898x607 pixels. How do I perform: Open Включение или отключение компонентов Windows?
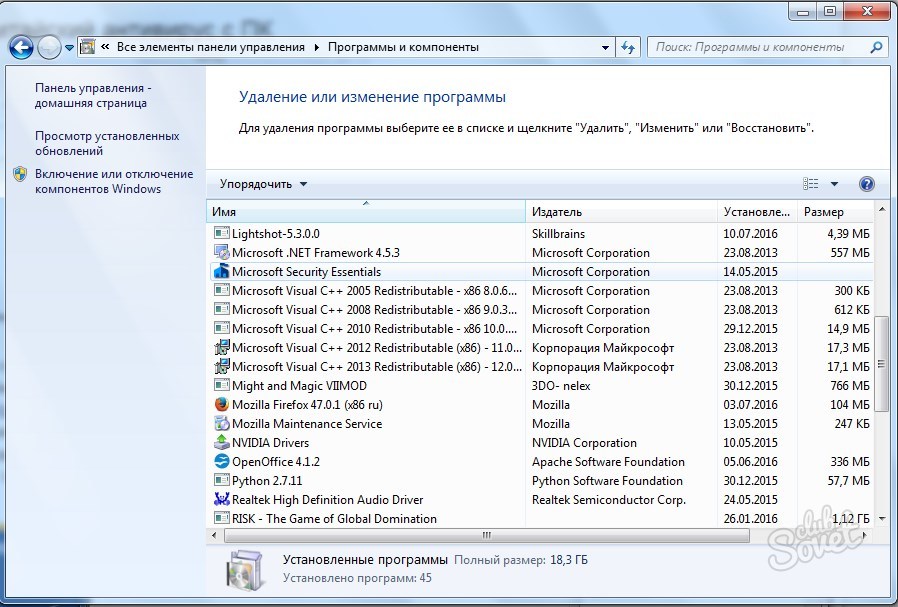113,181
